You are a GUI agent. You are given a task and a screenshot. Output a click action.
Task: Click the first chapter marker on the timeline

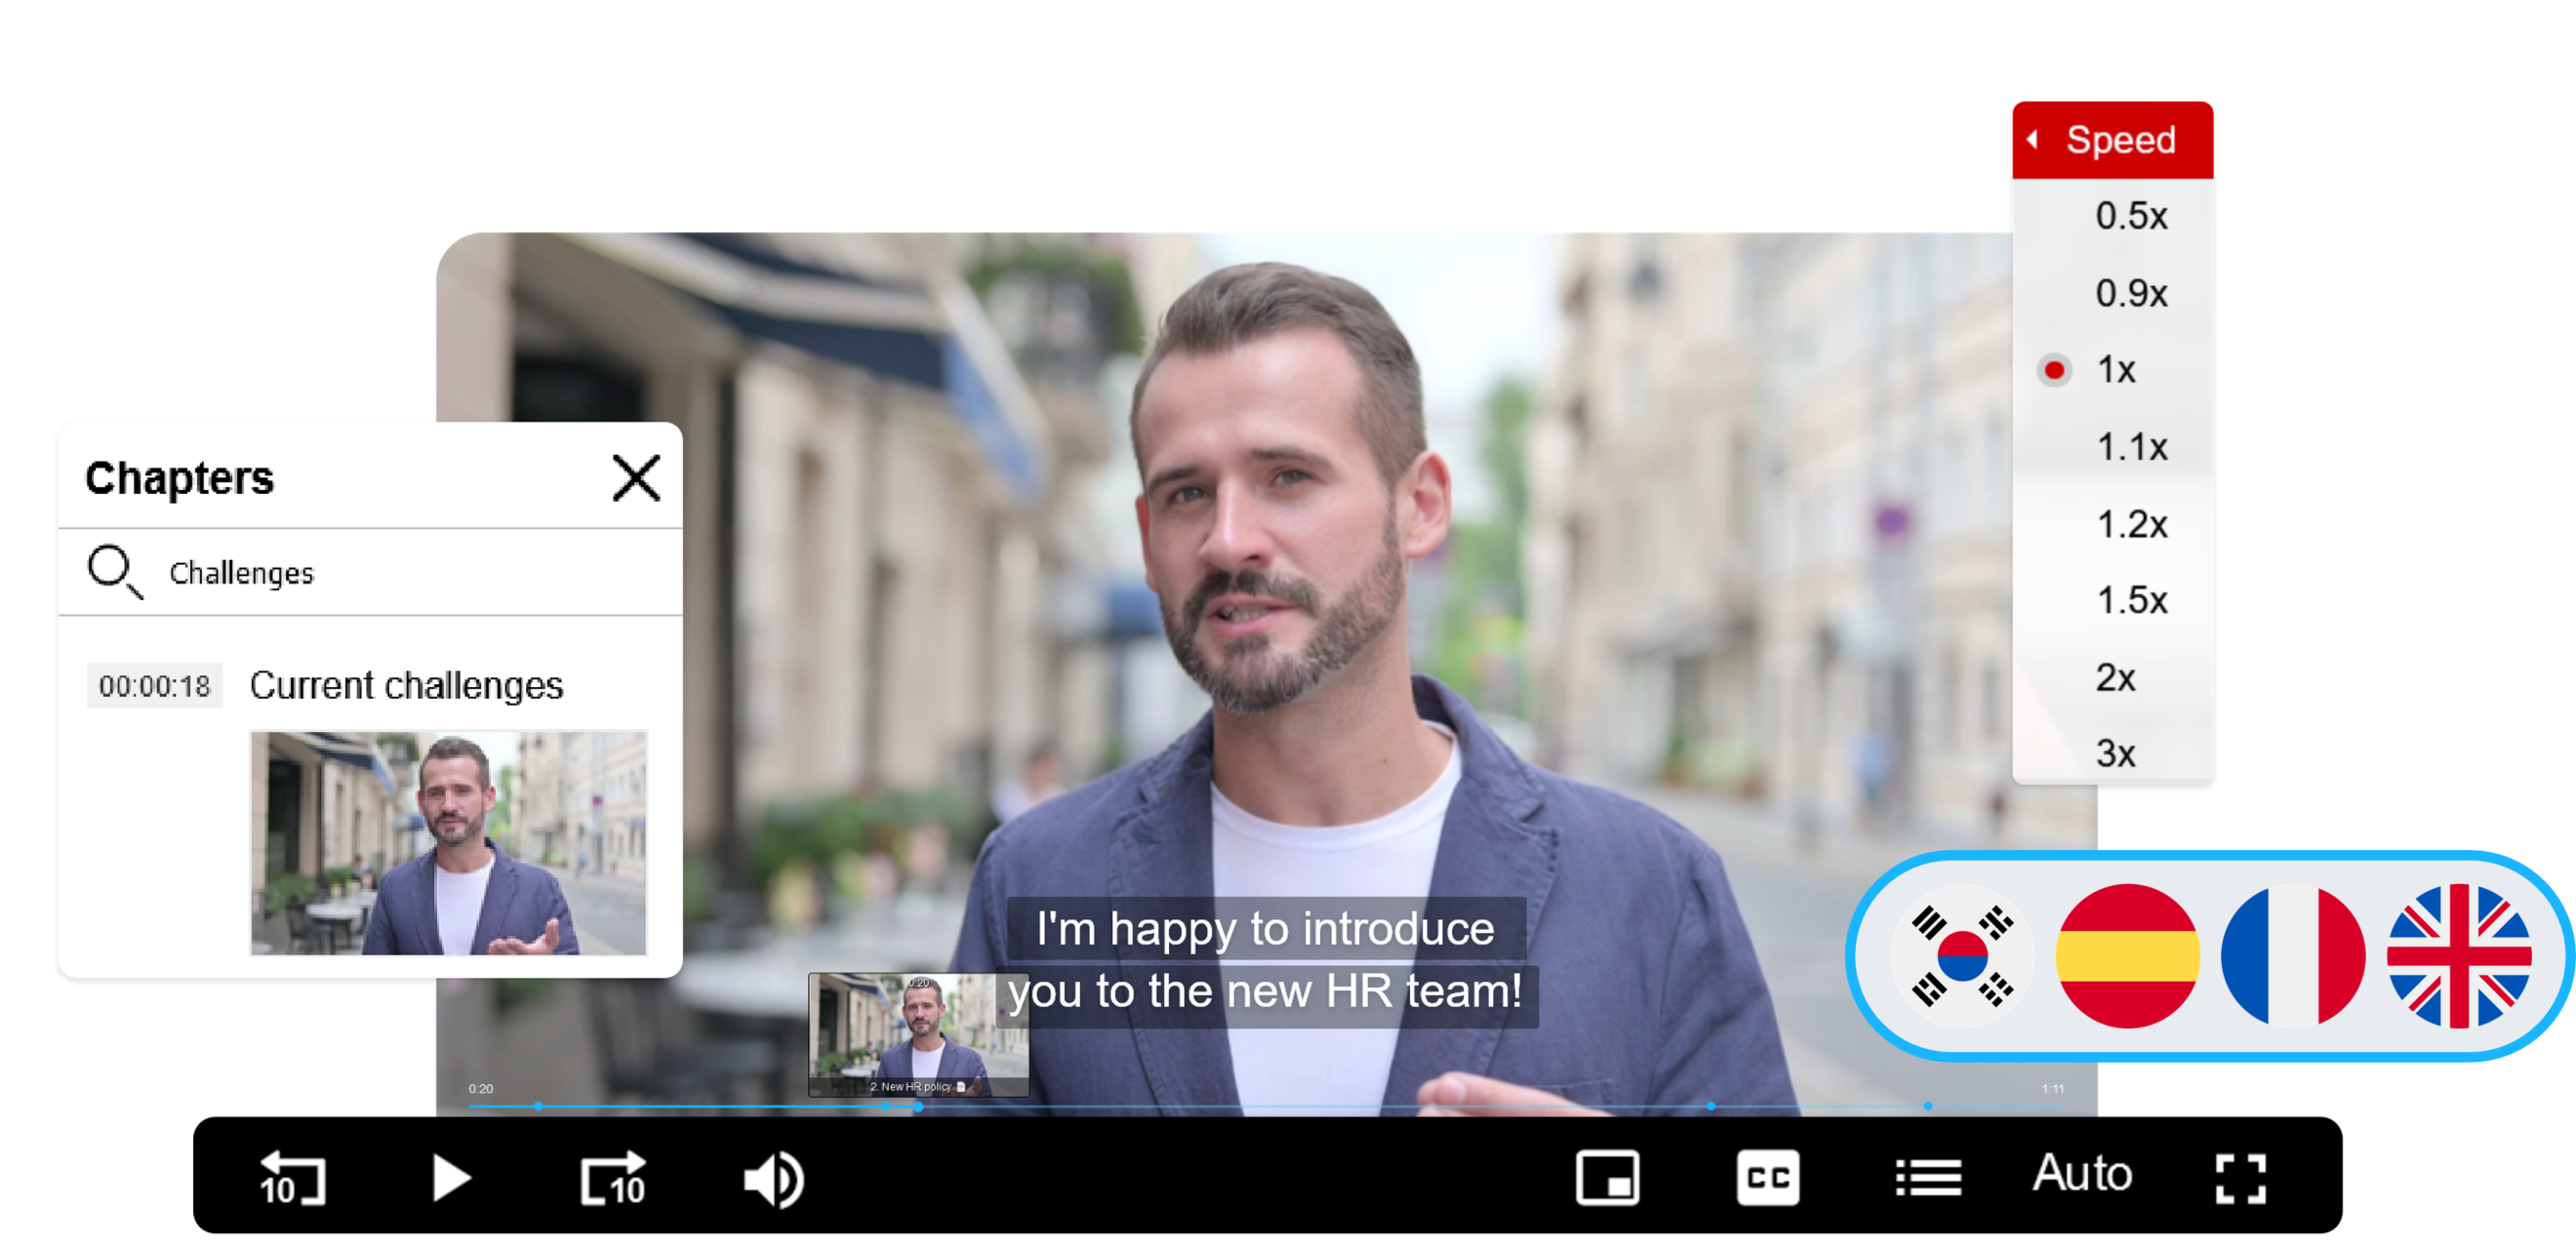[538, 1106]
